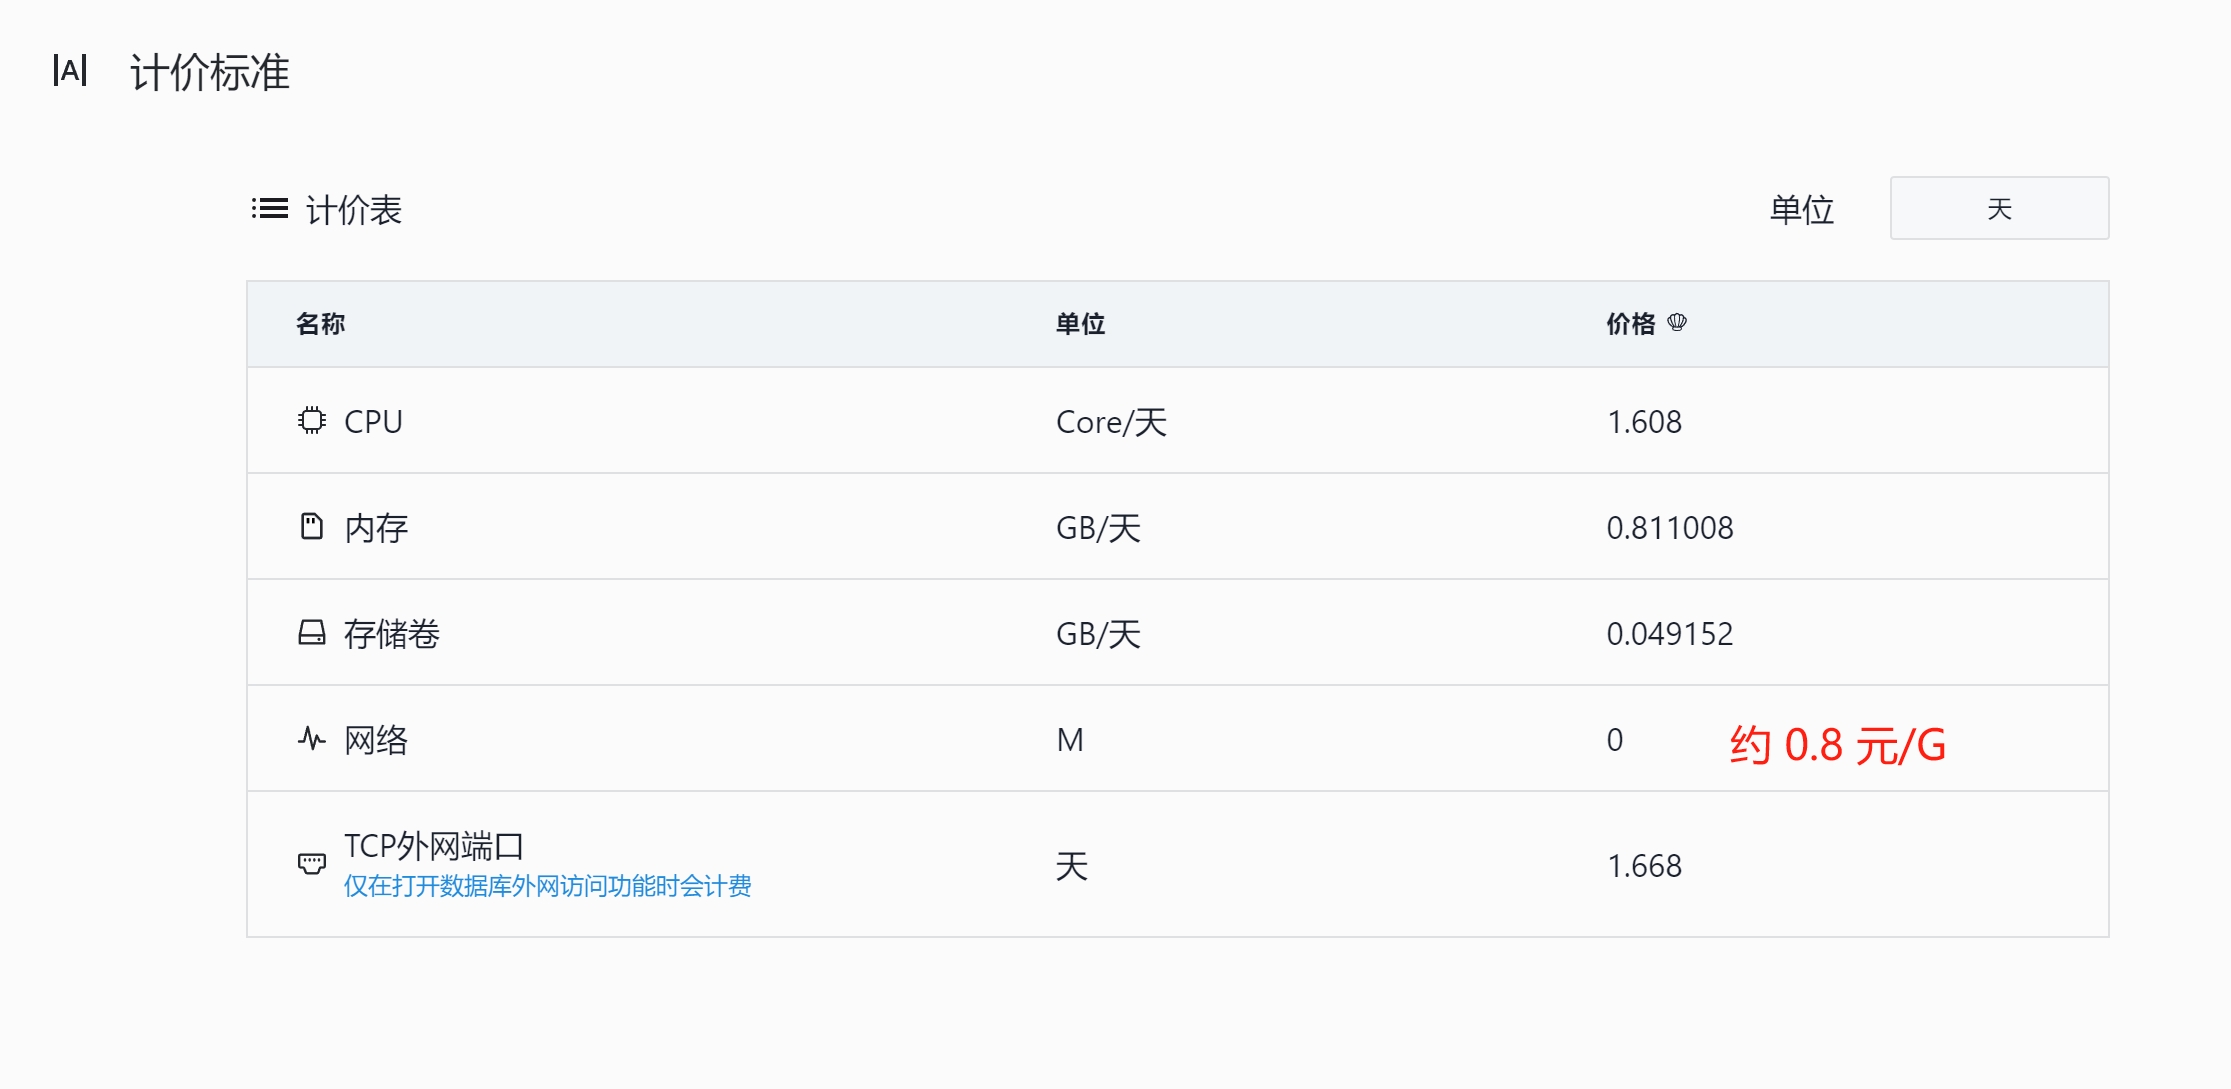
Task: Click the shell icon beside 价格 header
Action: (x=1676, y=322)
